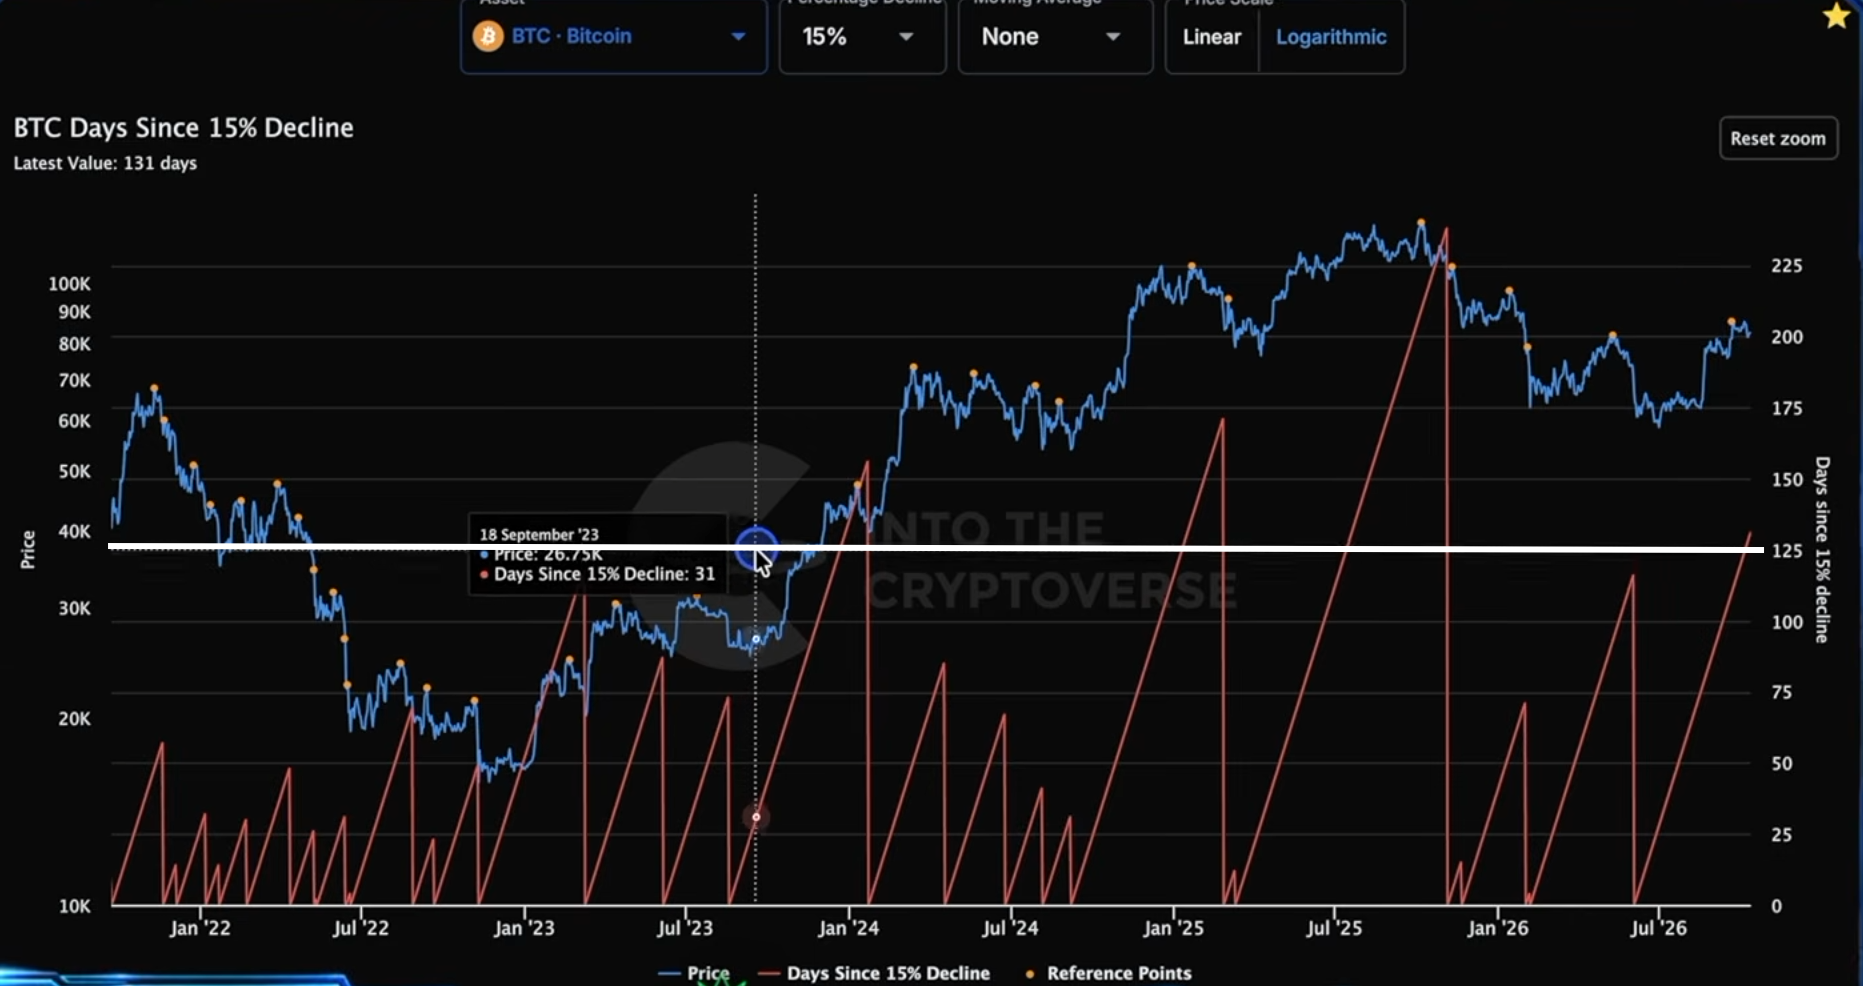1863x986 pixels.
Task: Click the red Days Since legend line swatch
Action: click(768, 973)
